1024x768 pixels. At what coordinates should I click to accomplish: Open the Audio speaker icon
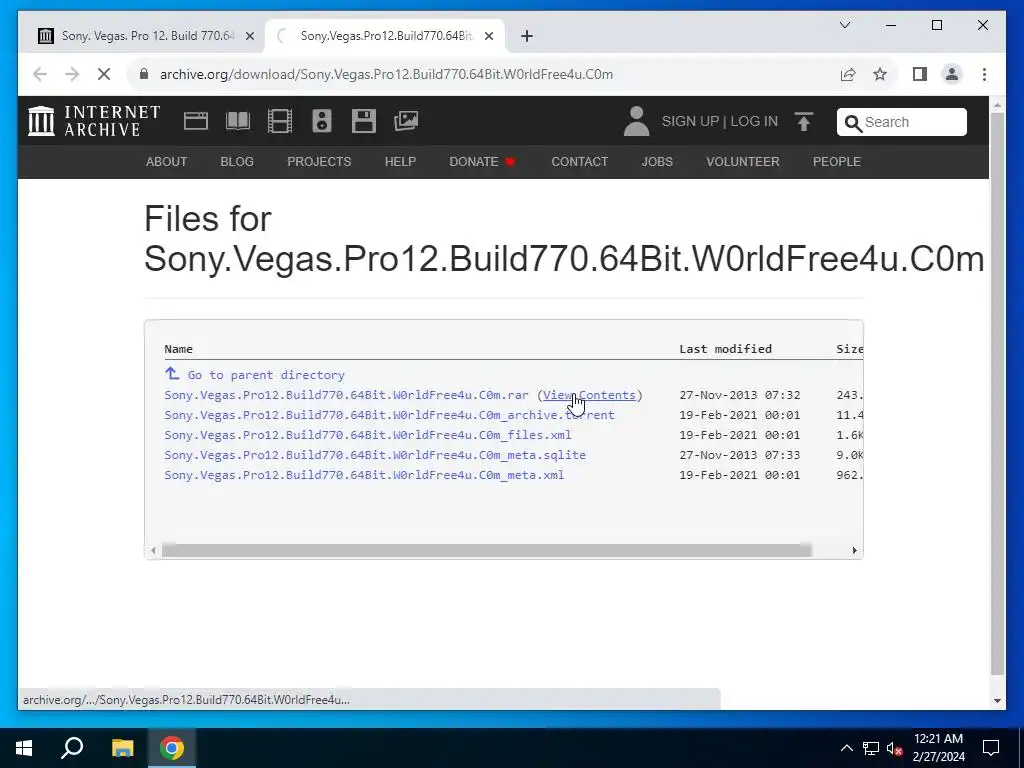click(322, 121)
